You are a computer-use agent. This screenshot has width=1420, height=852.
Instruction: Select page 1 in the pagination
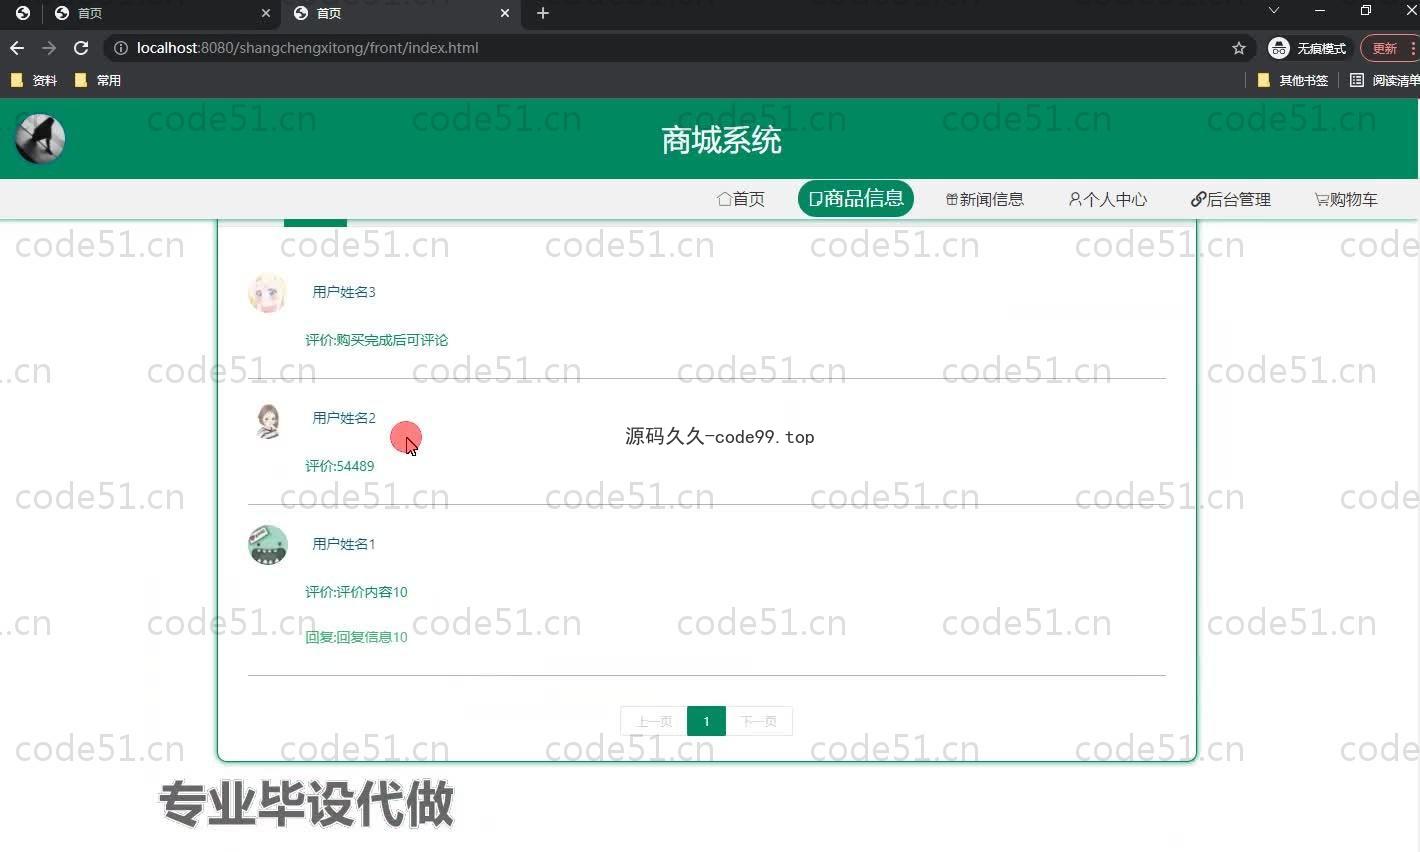click(x=706, y=721)
